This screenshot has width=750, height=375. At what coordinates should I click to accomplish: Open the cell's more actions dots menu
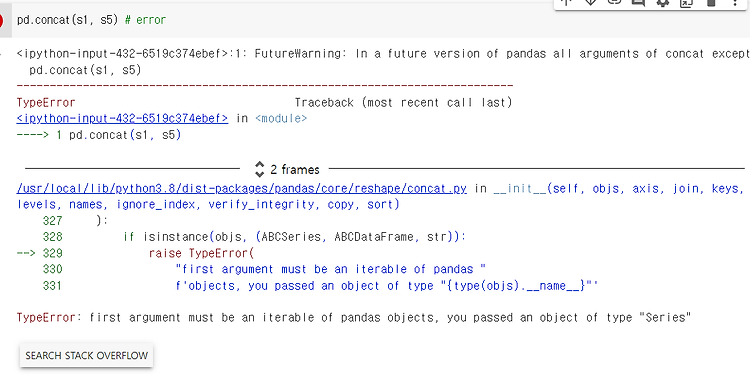click(x=735, y=3)
